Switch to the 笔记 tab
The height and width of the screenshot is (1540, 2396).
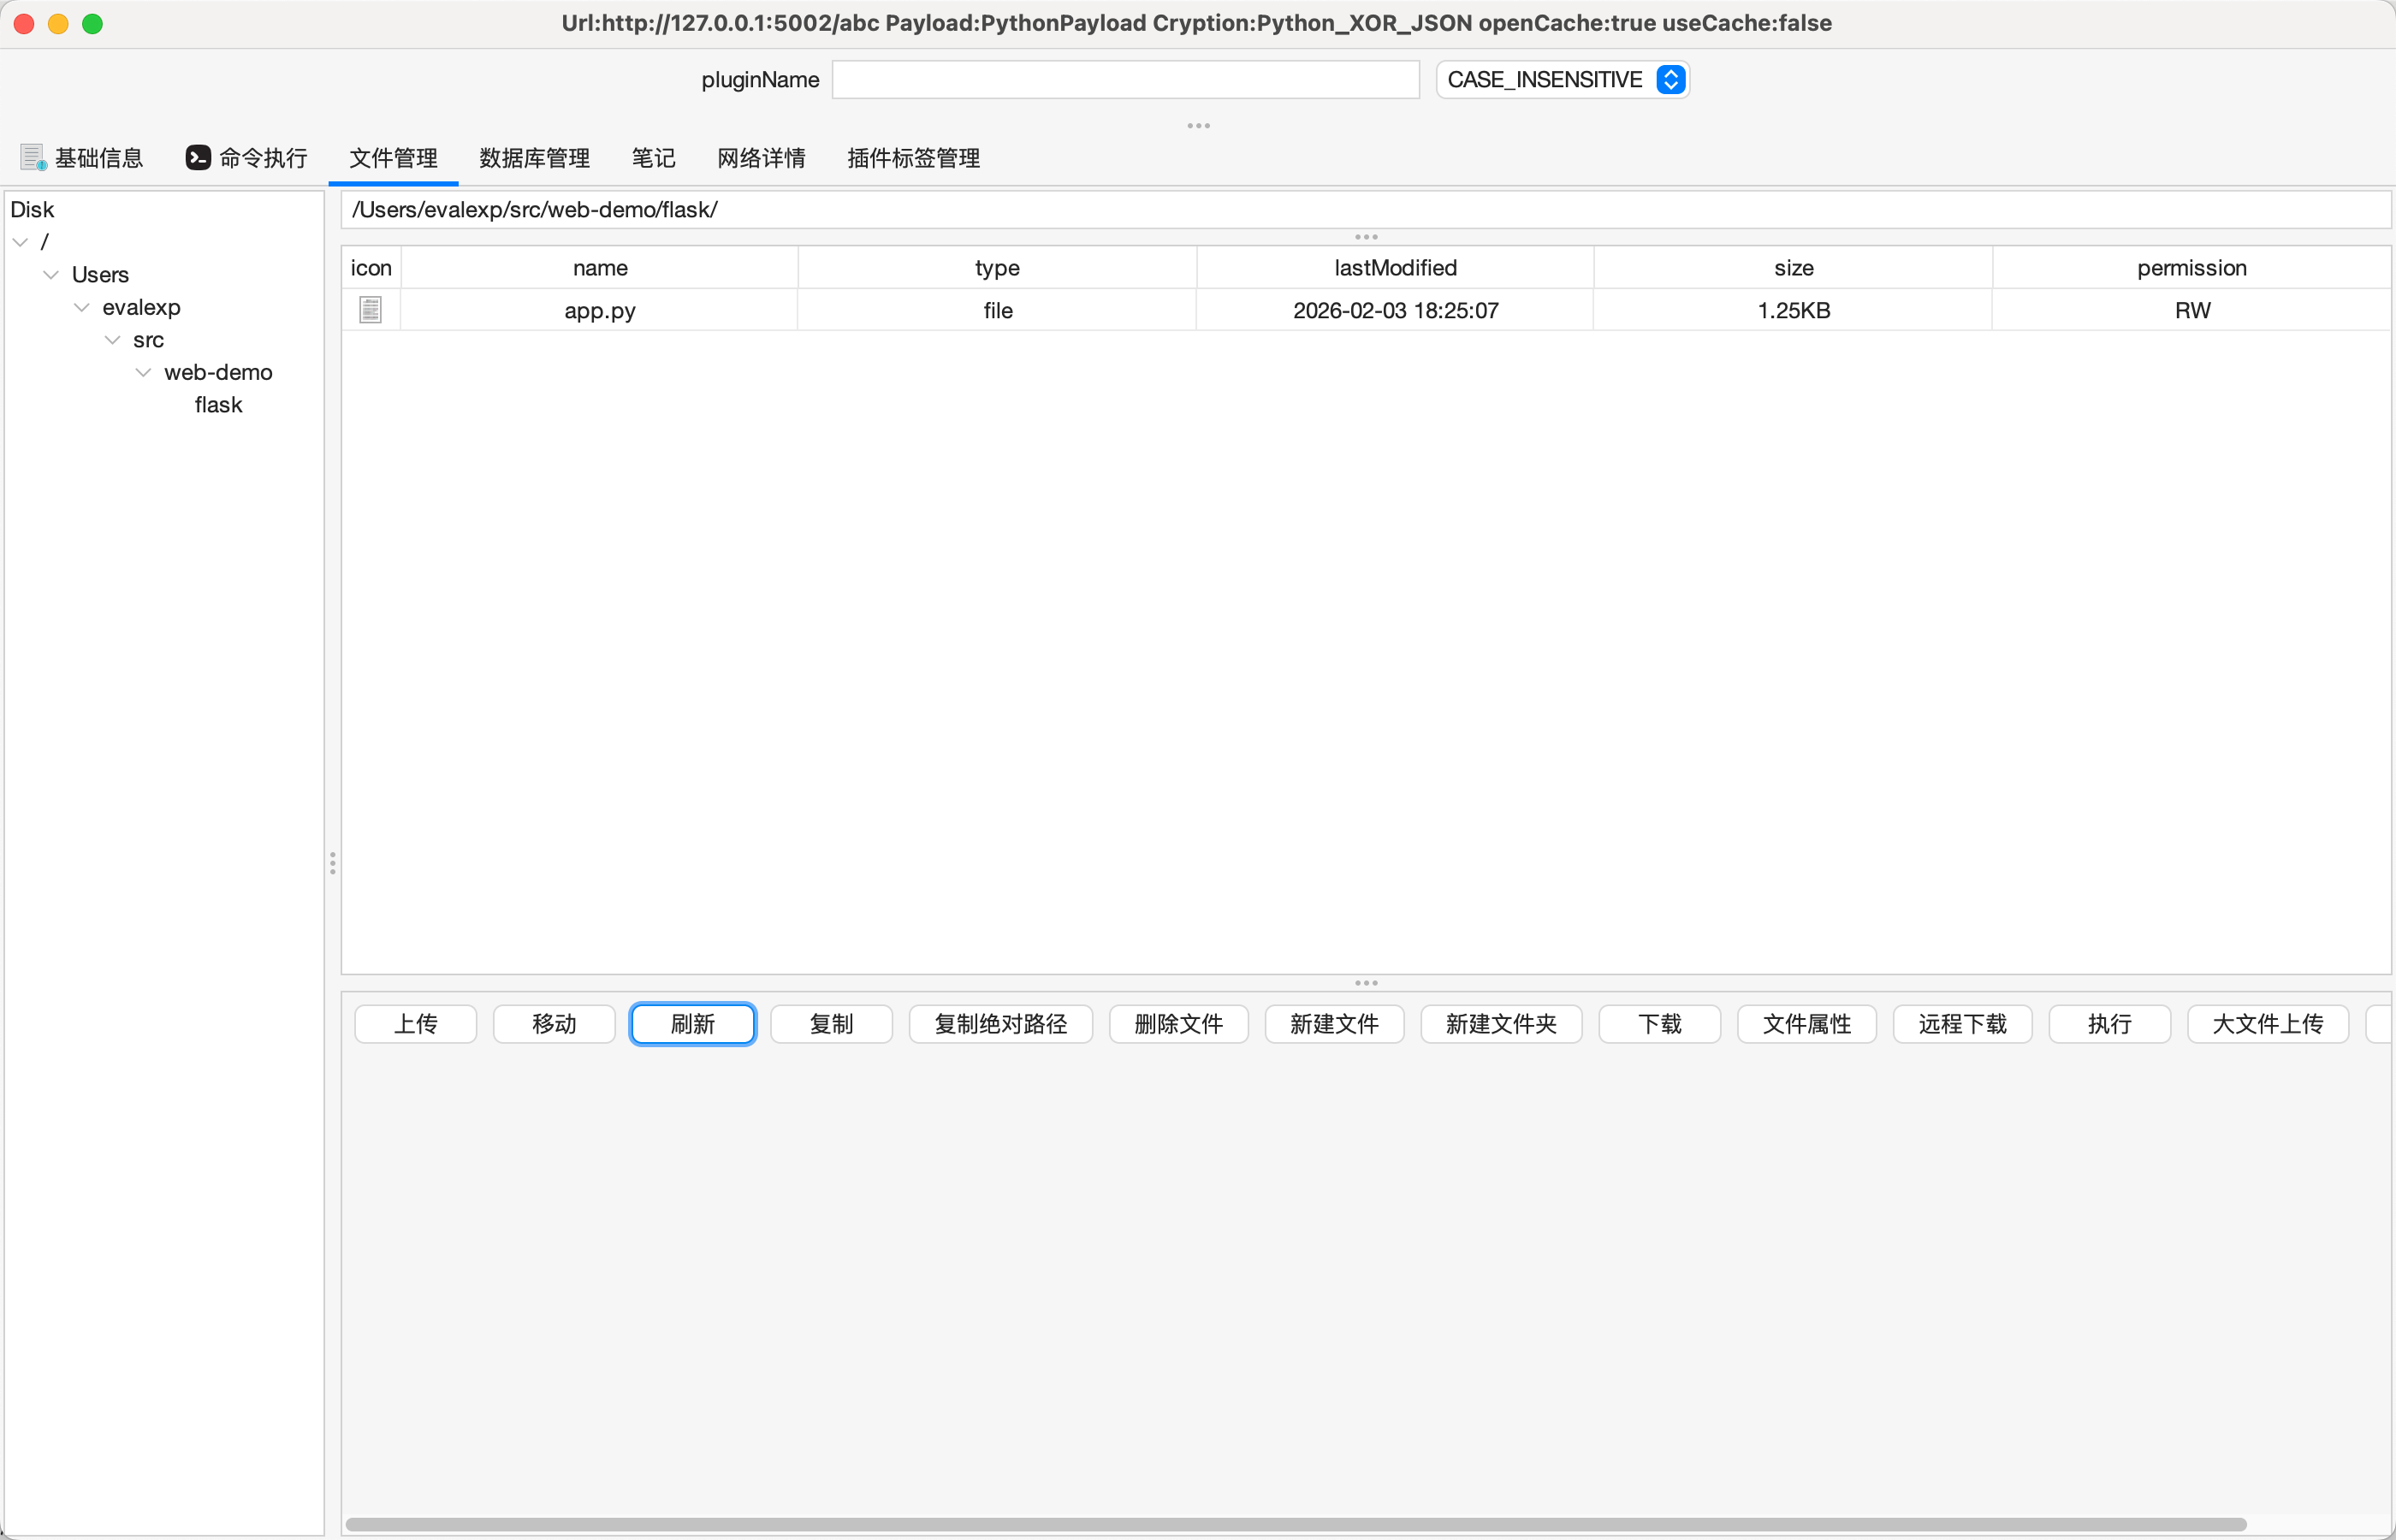click(x=653, y=158)
